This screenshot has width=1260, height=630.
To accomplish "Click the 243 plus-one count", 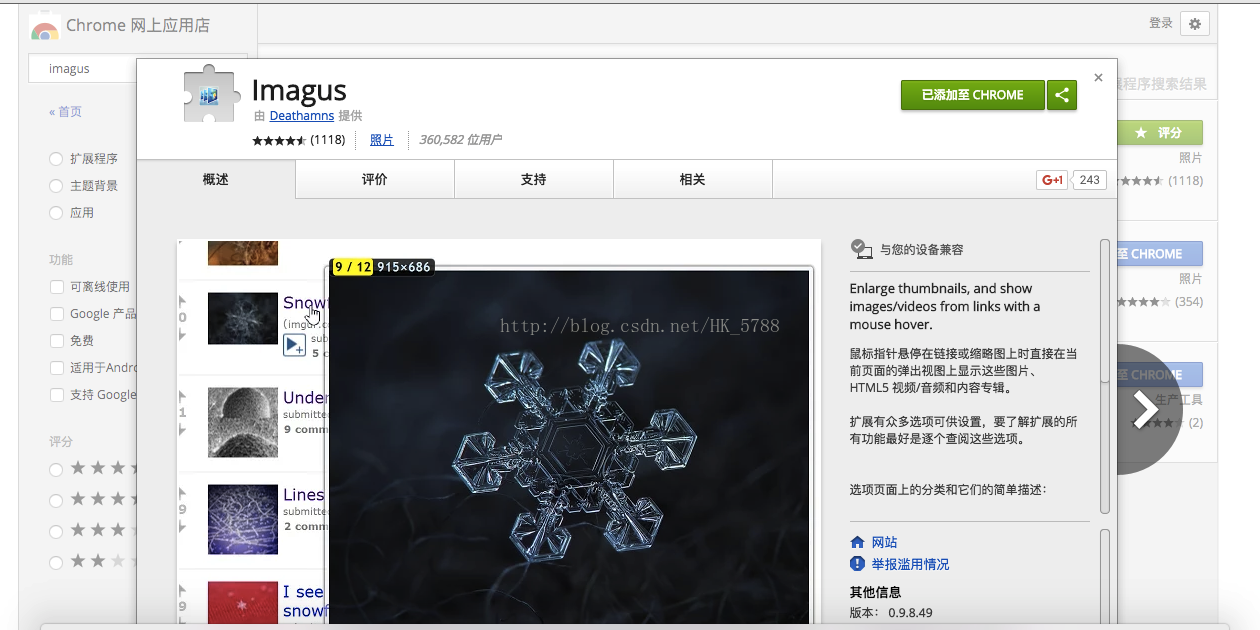I will pyautogui.click(x=1089, y=180).
